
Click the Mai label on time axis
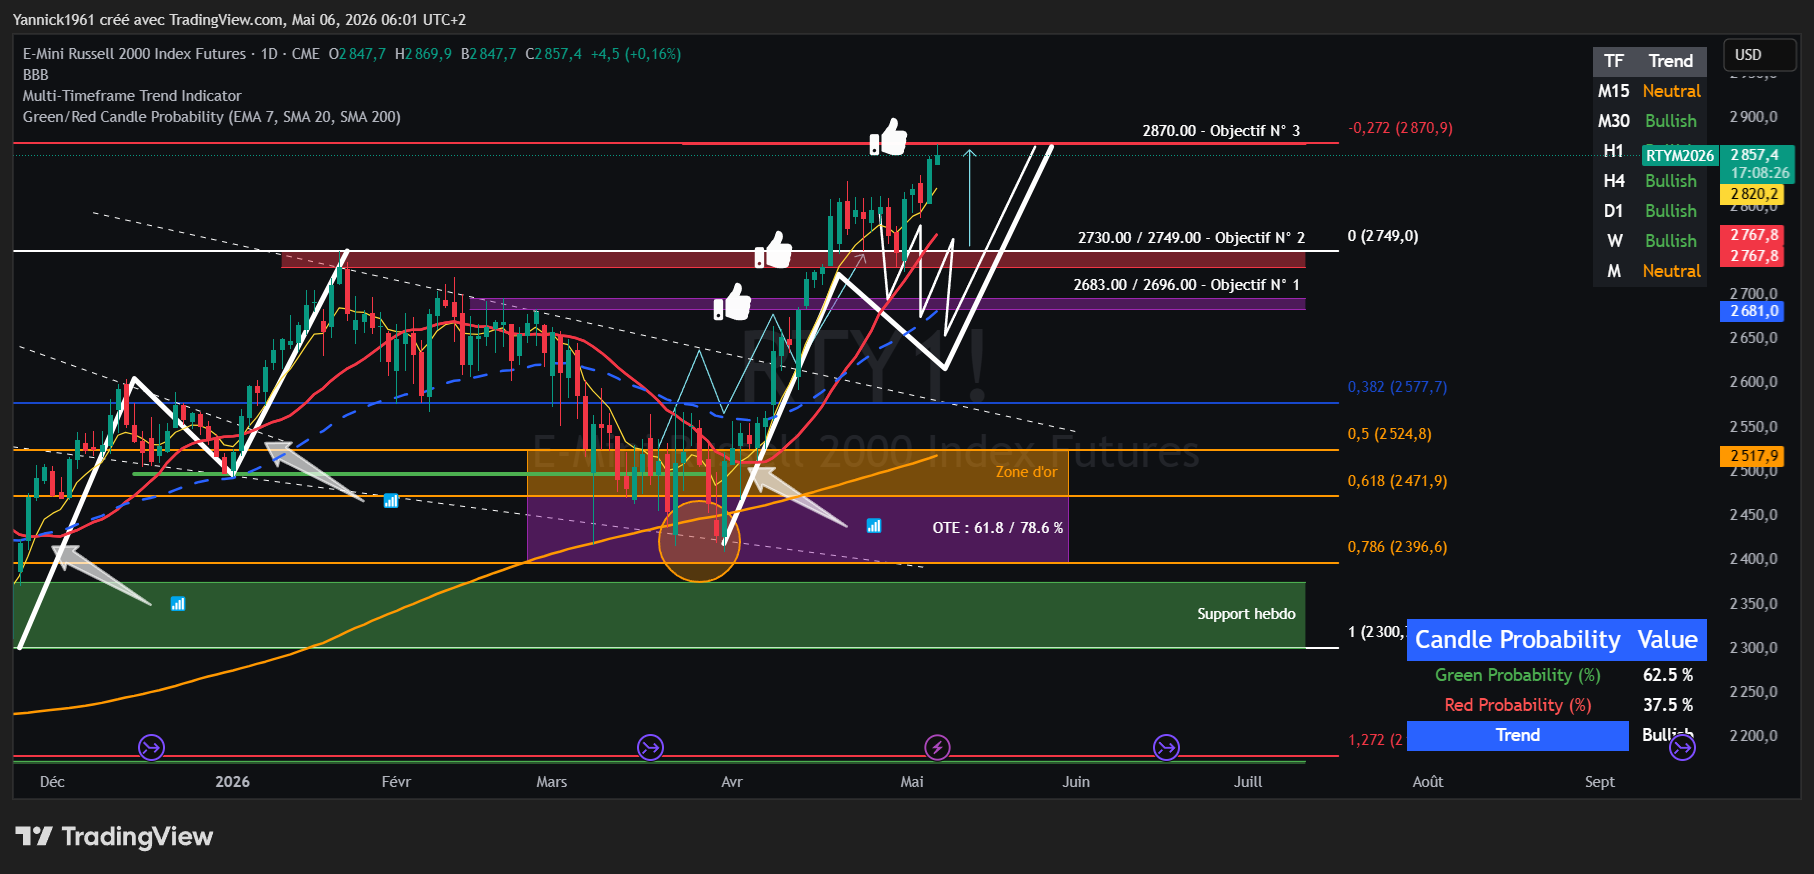tap(912, 782)
